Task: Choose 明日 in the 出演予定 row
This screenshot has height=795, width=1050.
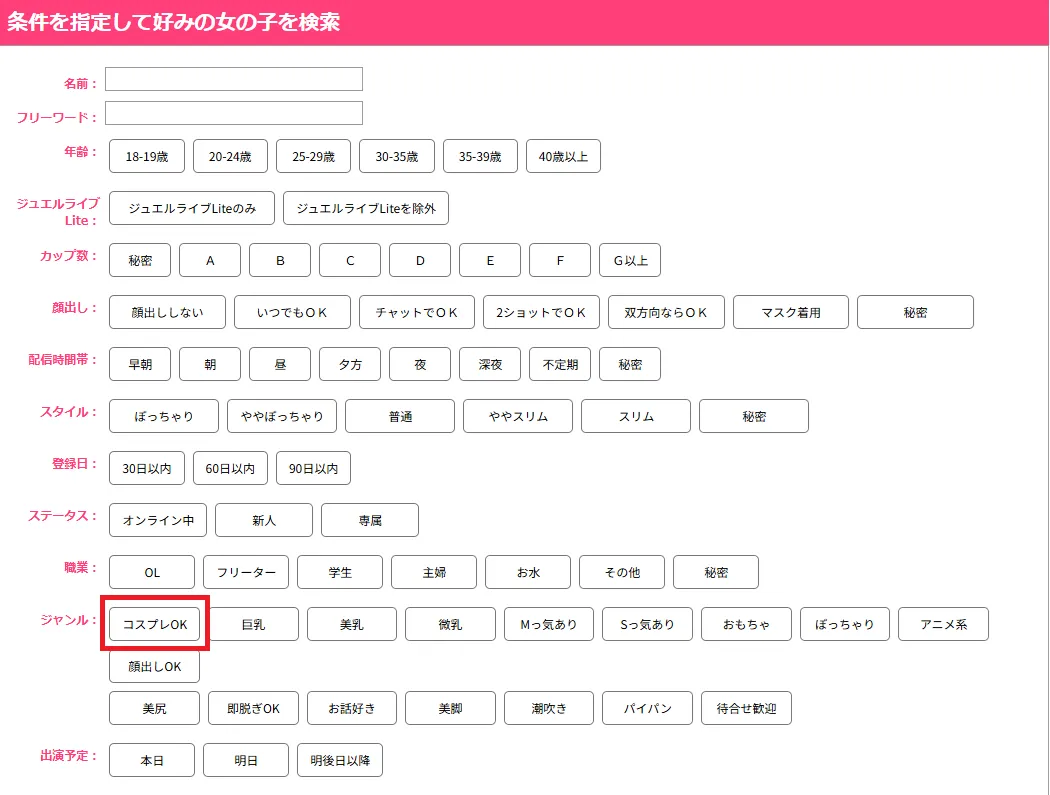Action: (x=246, y=760)
